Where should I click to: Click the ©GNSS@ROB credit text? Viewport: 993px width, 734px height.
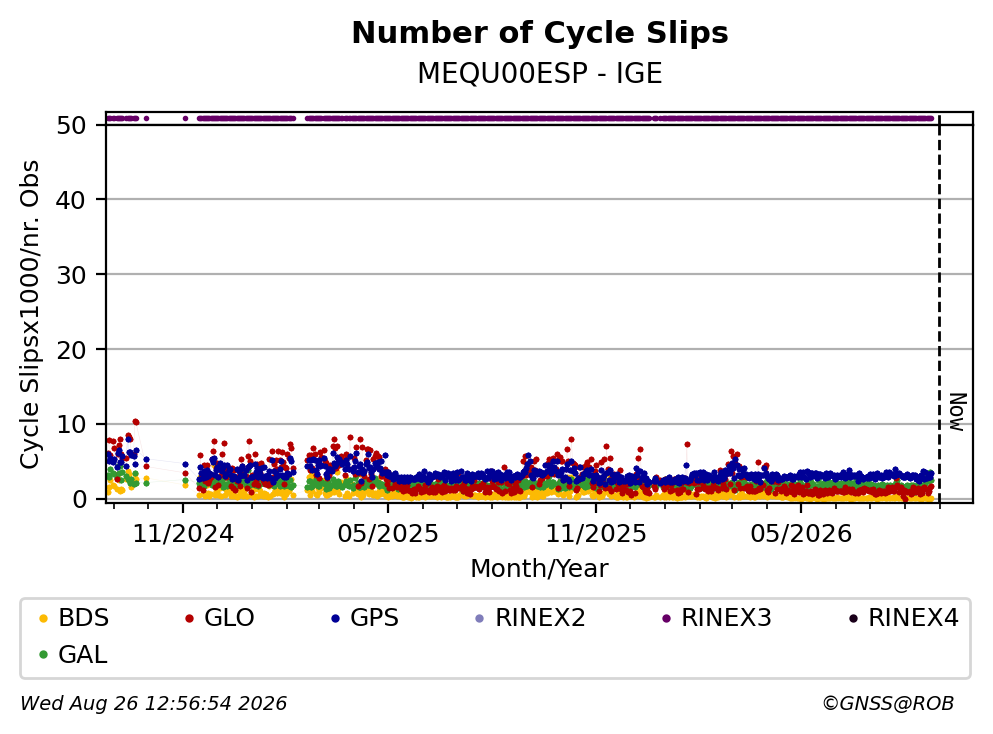pos(888,703)
